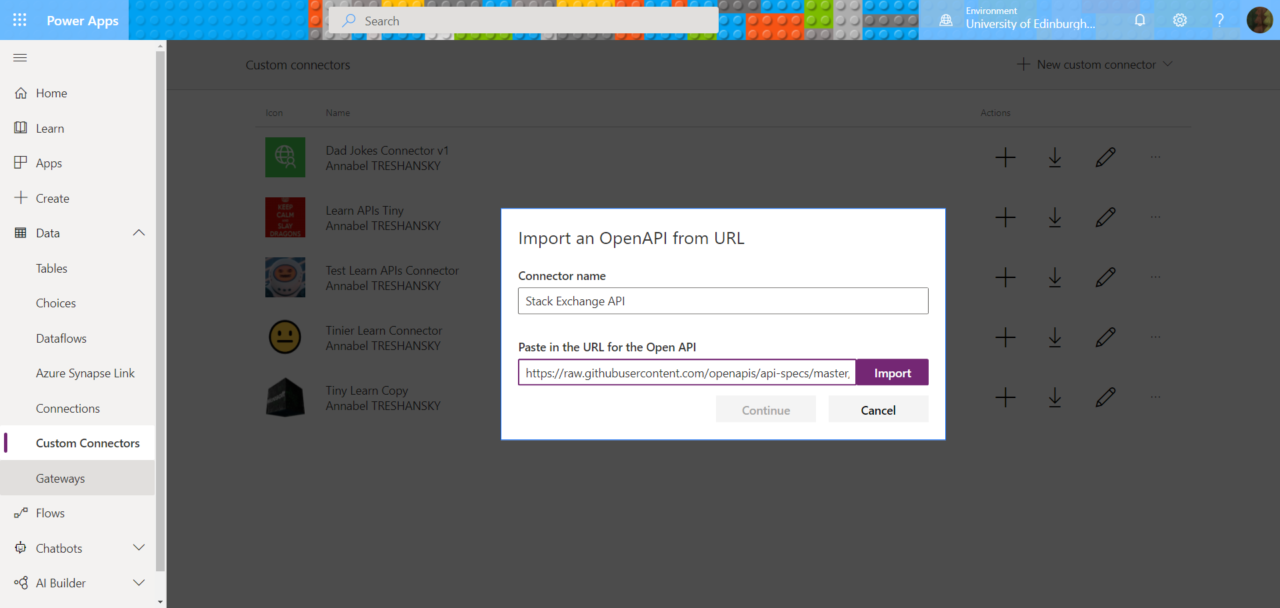This screenshot has height=608, width=1280.
Task: Click the Import button in the dialog
Action: (x=891, y=371)
